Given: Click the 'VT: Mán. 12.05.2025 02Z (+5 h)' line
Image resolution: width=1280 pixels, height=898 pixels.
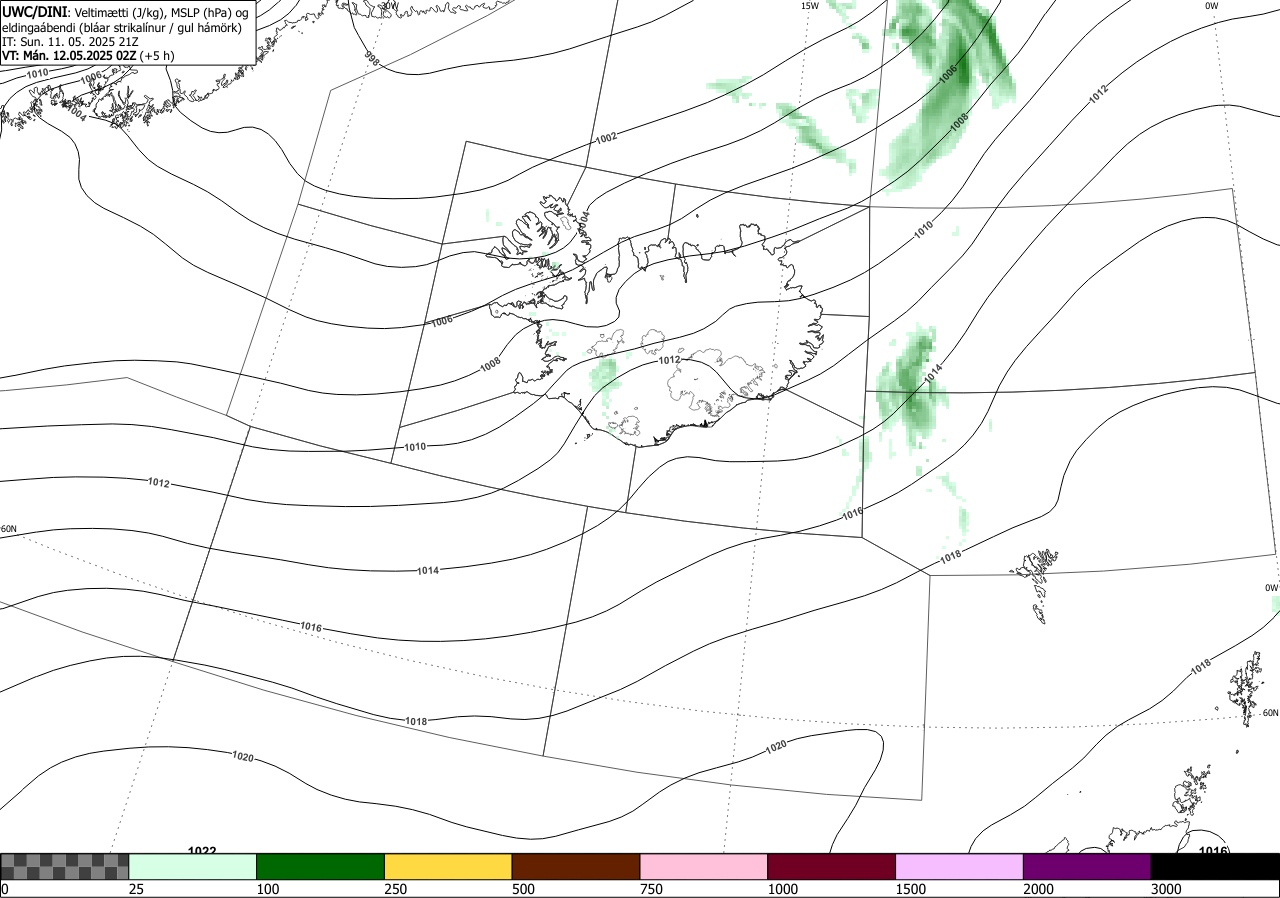Looking at the screenshot, I should pos(88,56).
